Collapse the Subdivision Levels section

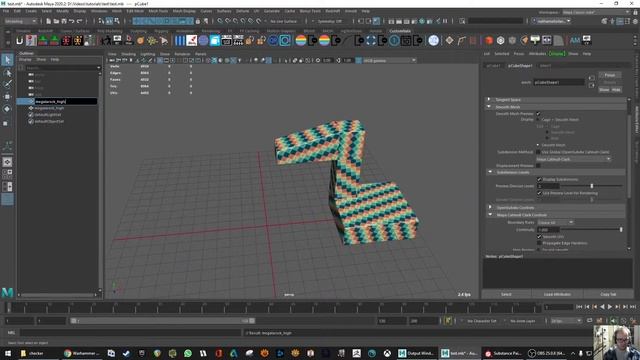coord(490,172)
